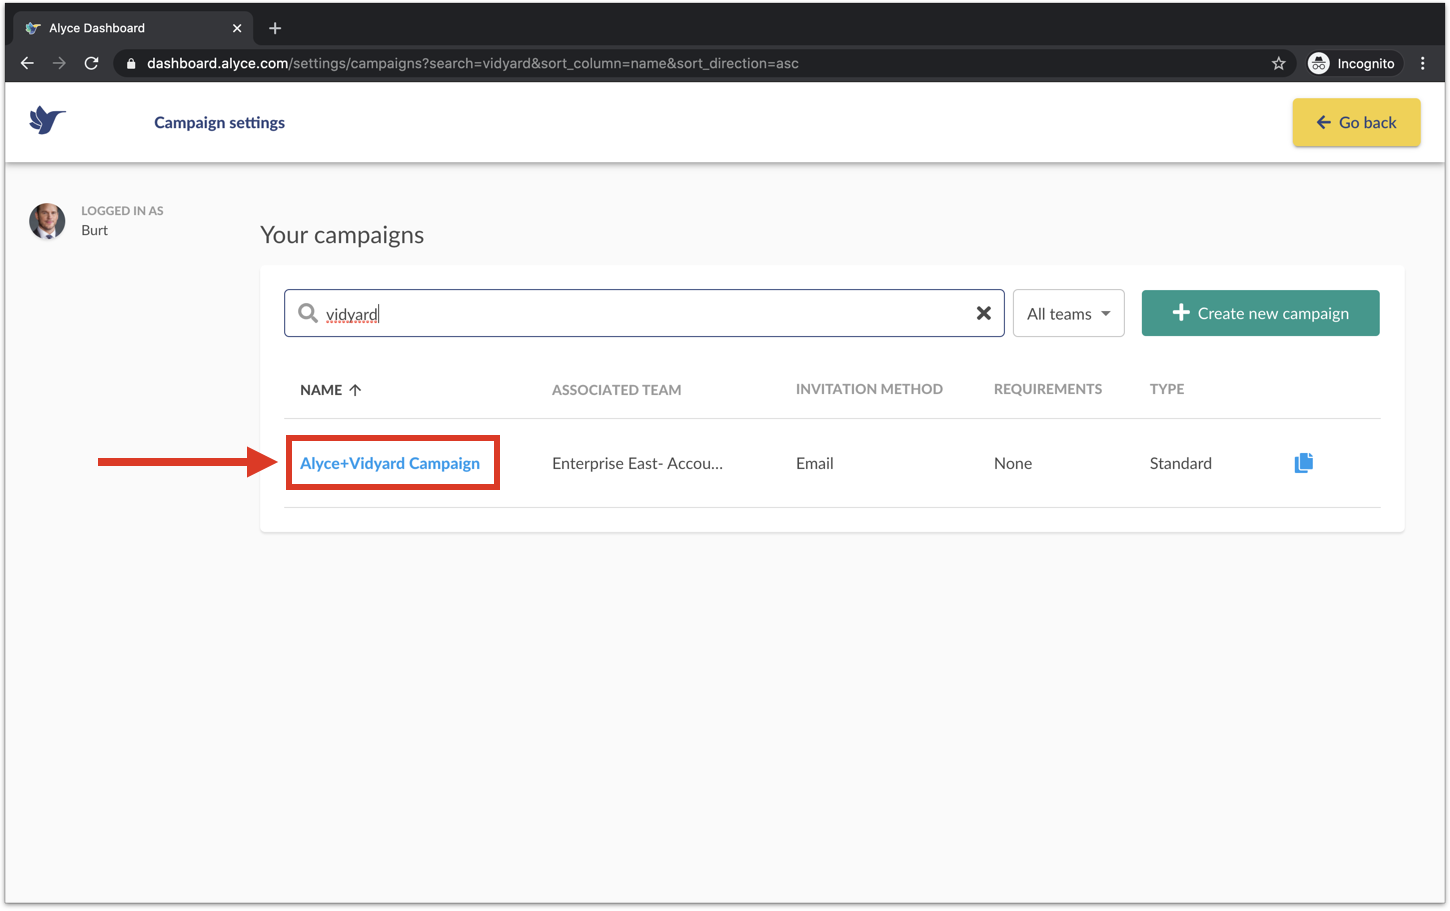Click the Your campaigns heading
The height and width of the screenshot is (911, 1450).
(x=342, y=235)
